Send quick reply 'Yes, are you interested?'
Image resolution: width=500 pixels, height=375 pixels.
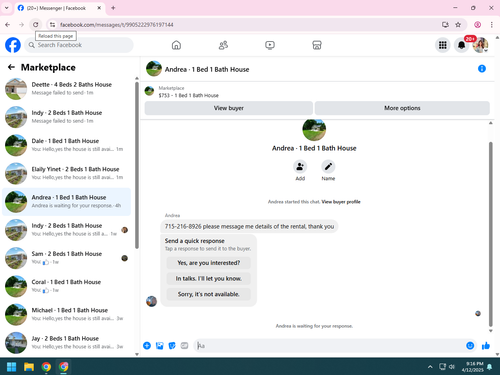pyautogui.click(x=209, y=263)
